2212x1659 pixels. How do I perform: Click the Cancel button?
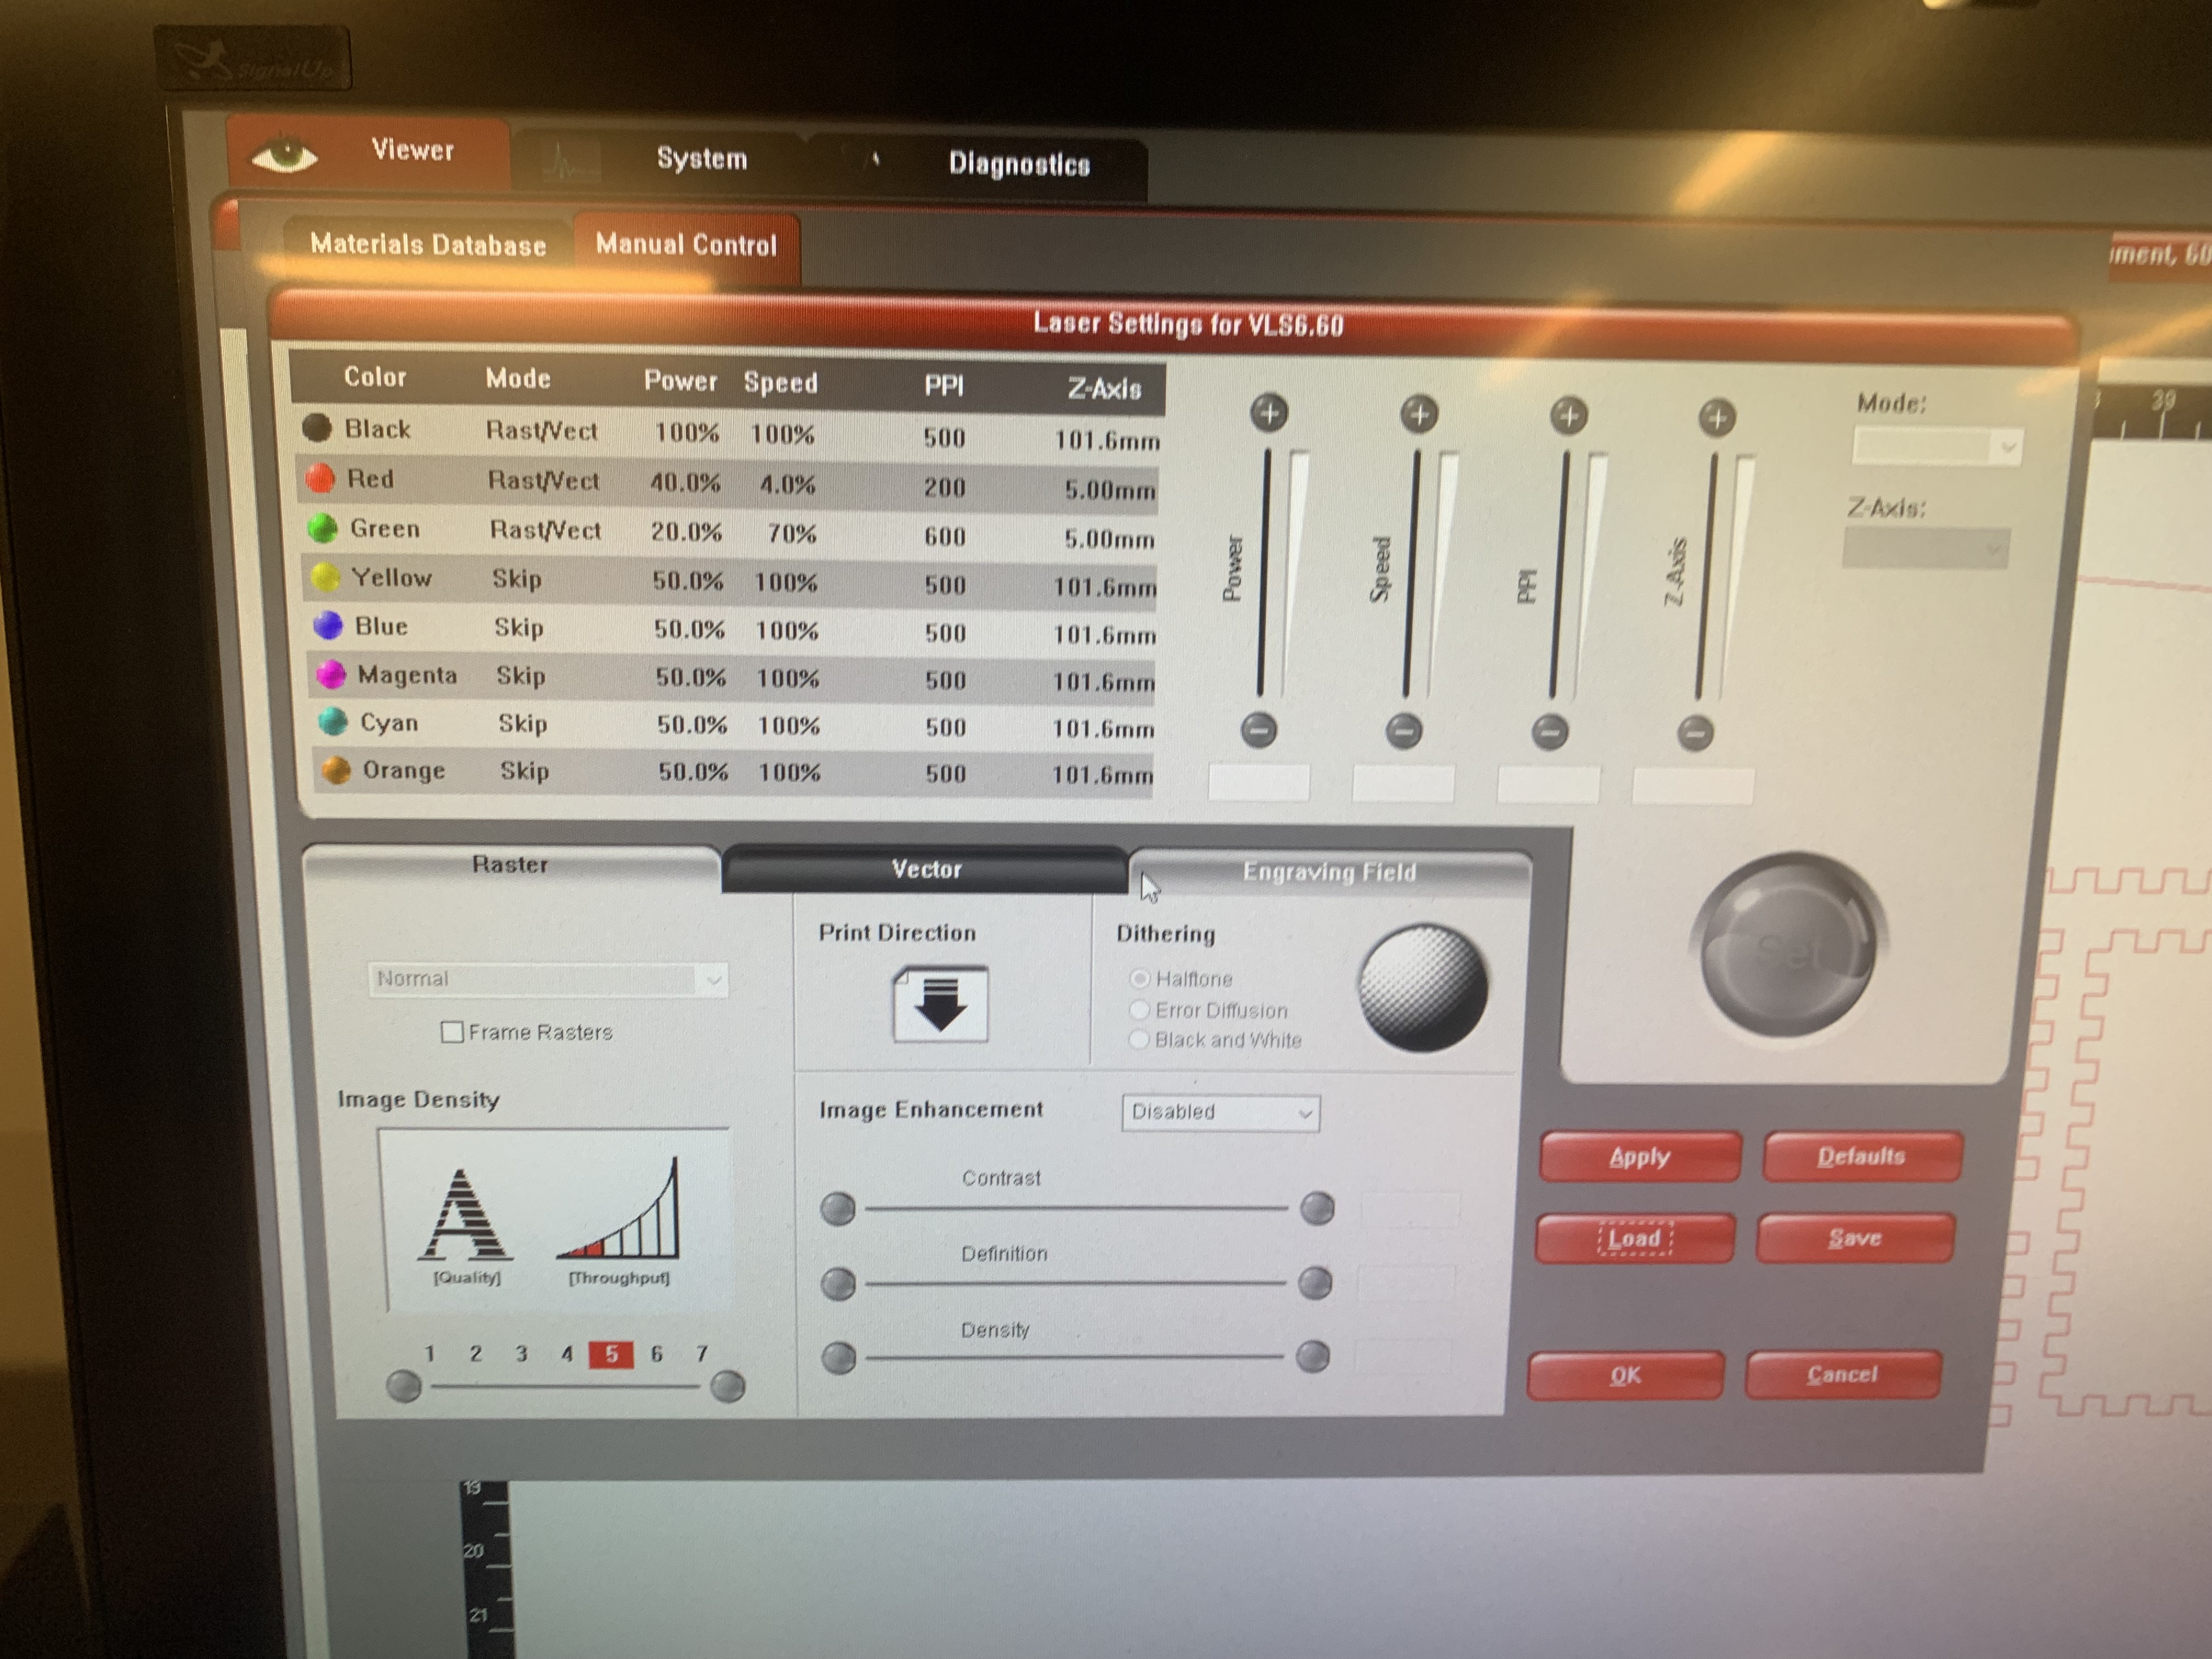coord(1843,1375)
